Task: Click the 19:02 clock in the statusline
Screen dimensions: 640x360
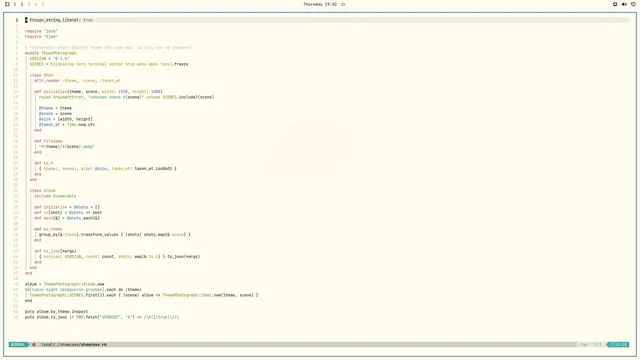Action: (x=618, y=344)
